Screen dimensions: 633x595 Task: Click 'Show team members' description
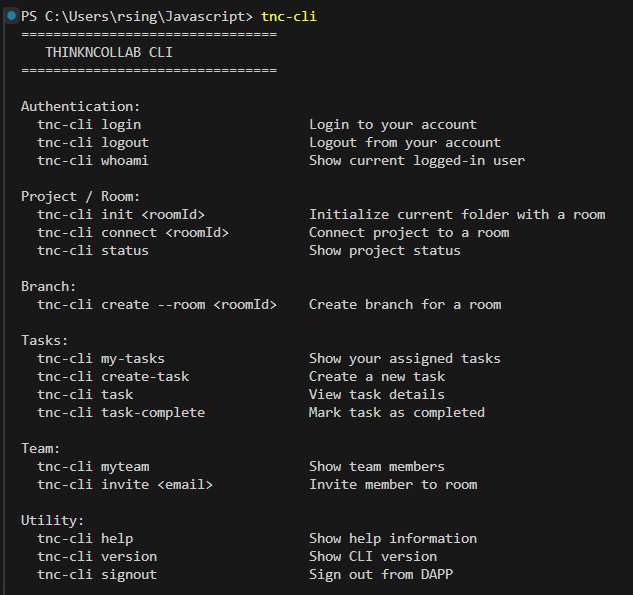(377, 467)
